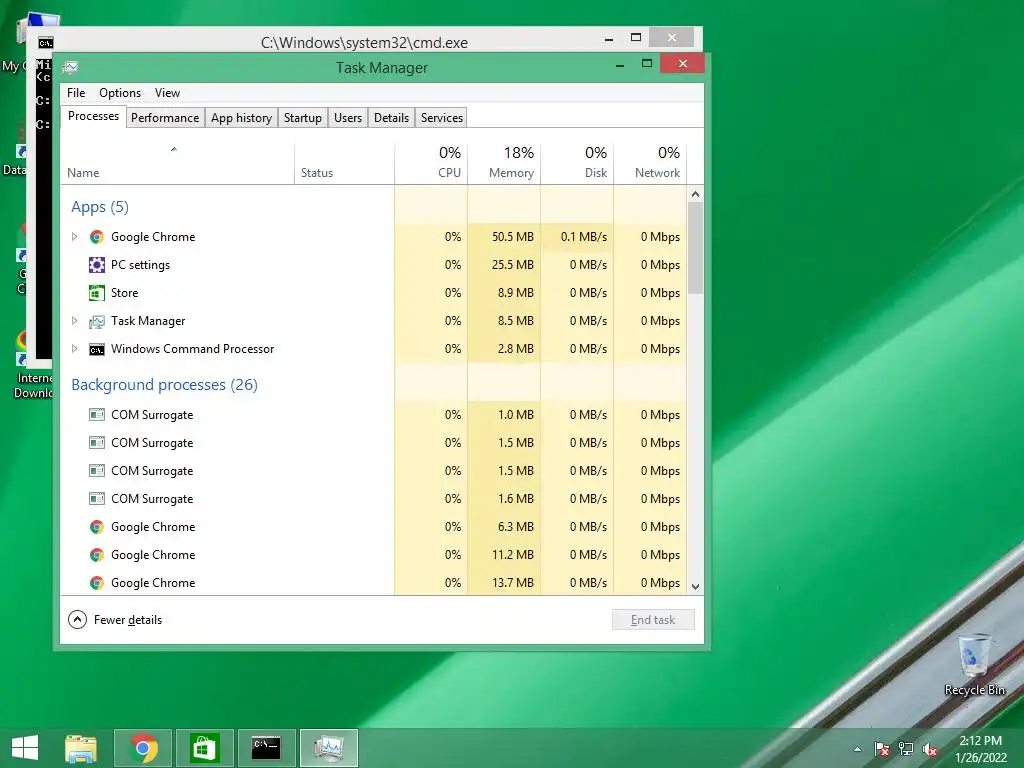Sort processes by Network column
1024x768 pixels.
click(650, 161)
